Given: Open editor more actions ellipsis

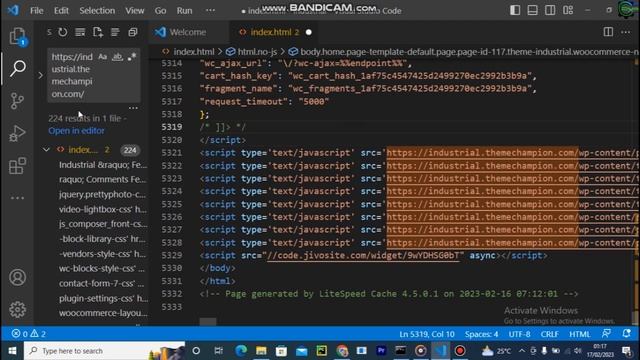Looking at the screenshot, I should pyautogui.click(x=626, y=32).
